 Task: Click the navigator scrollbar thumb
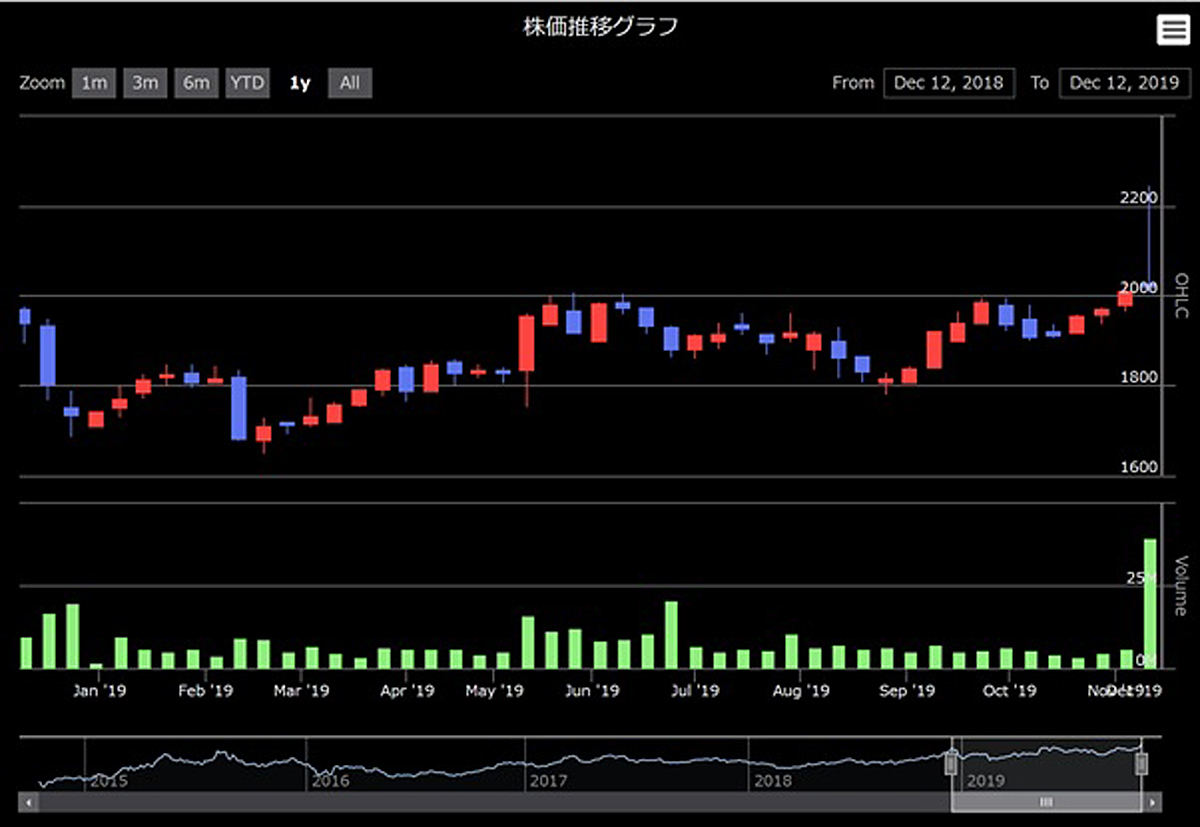coord(1046,802)
